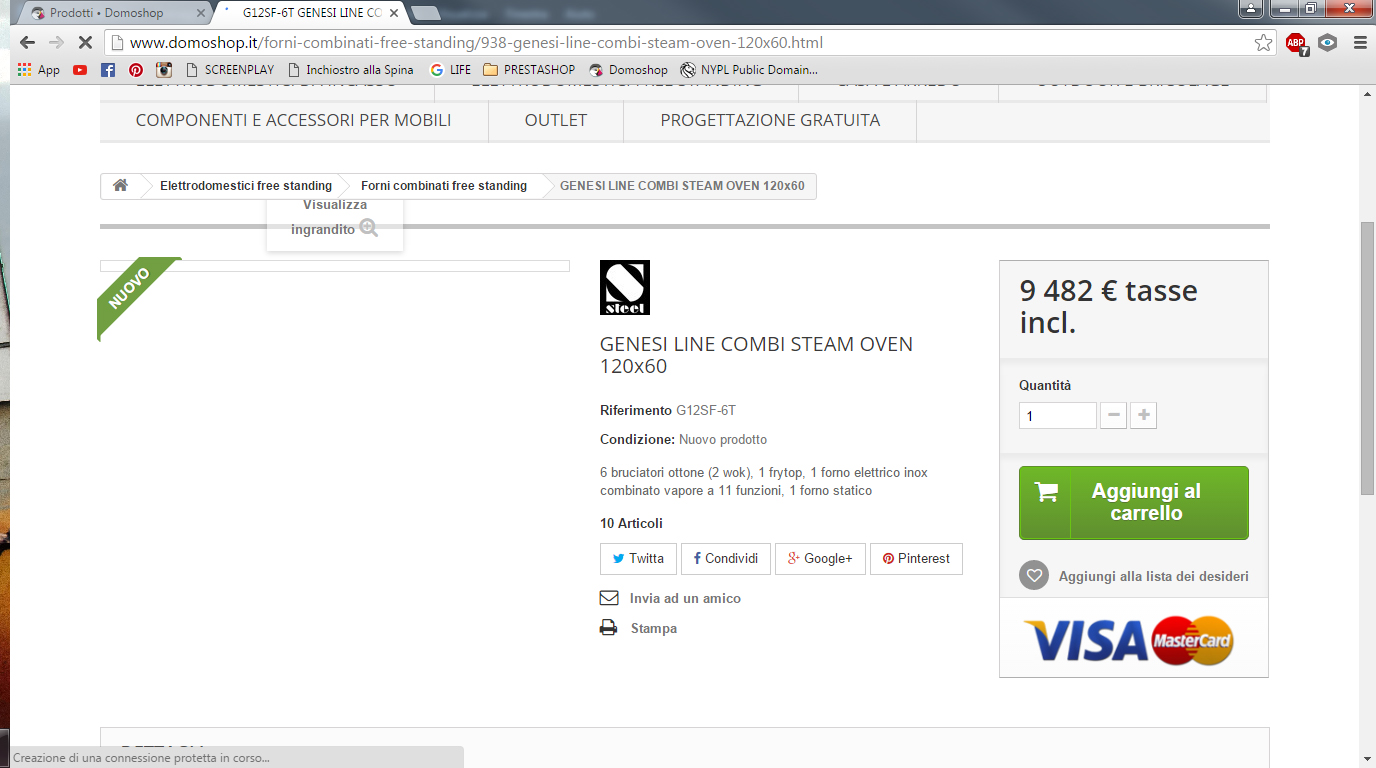This screenshot has width=1376, height=768.
Task: Open the OUTLET menu item
Action: coord(556,120)
